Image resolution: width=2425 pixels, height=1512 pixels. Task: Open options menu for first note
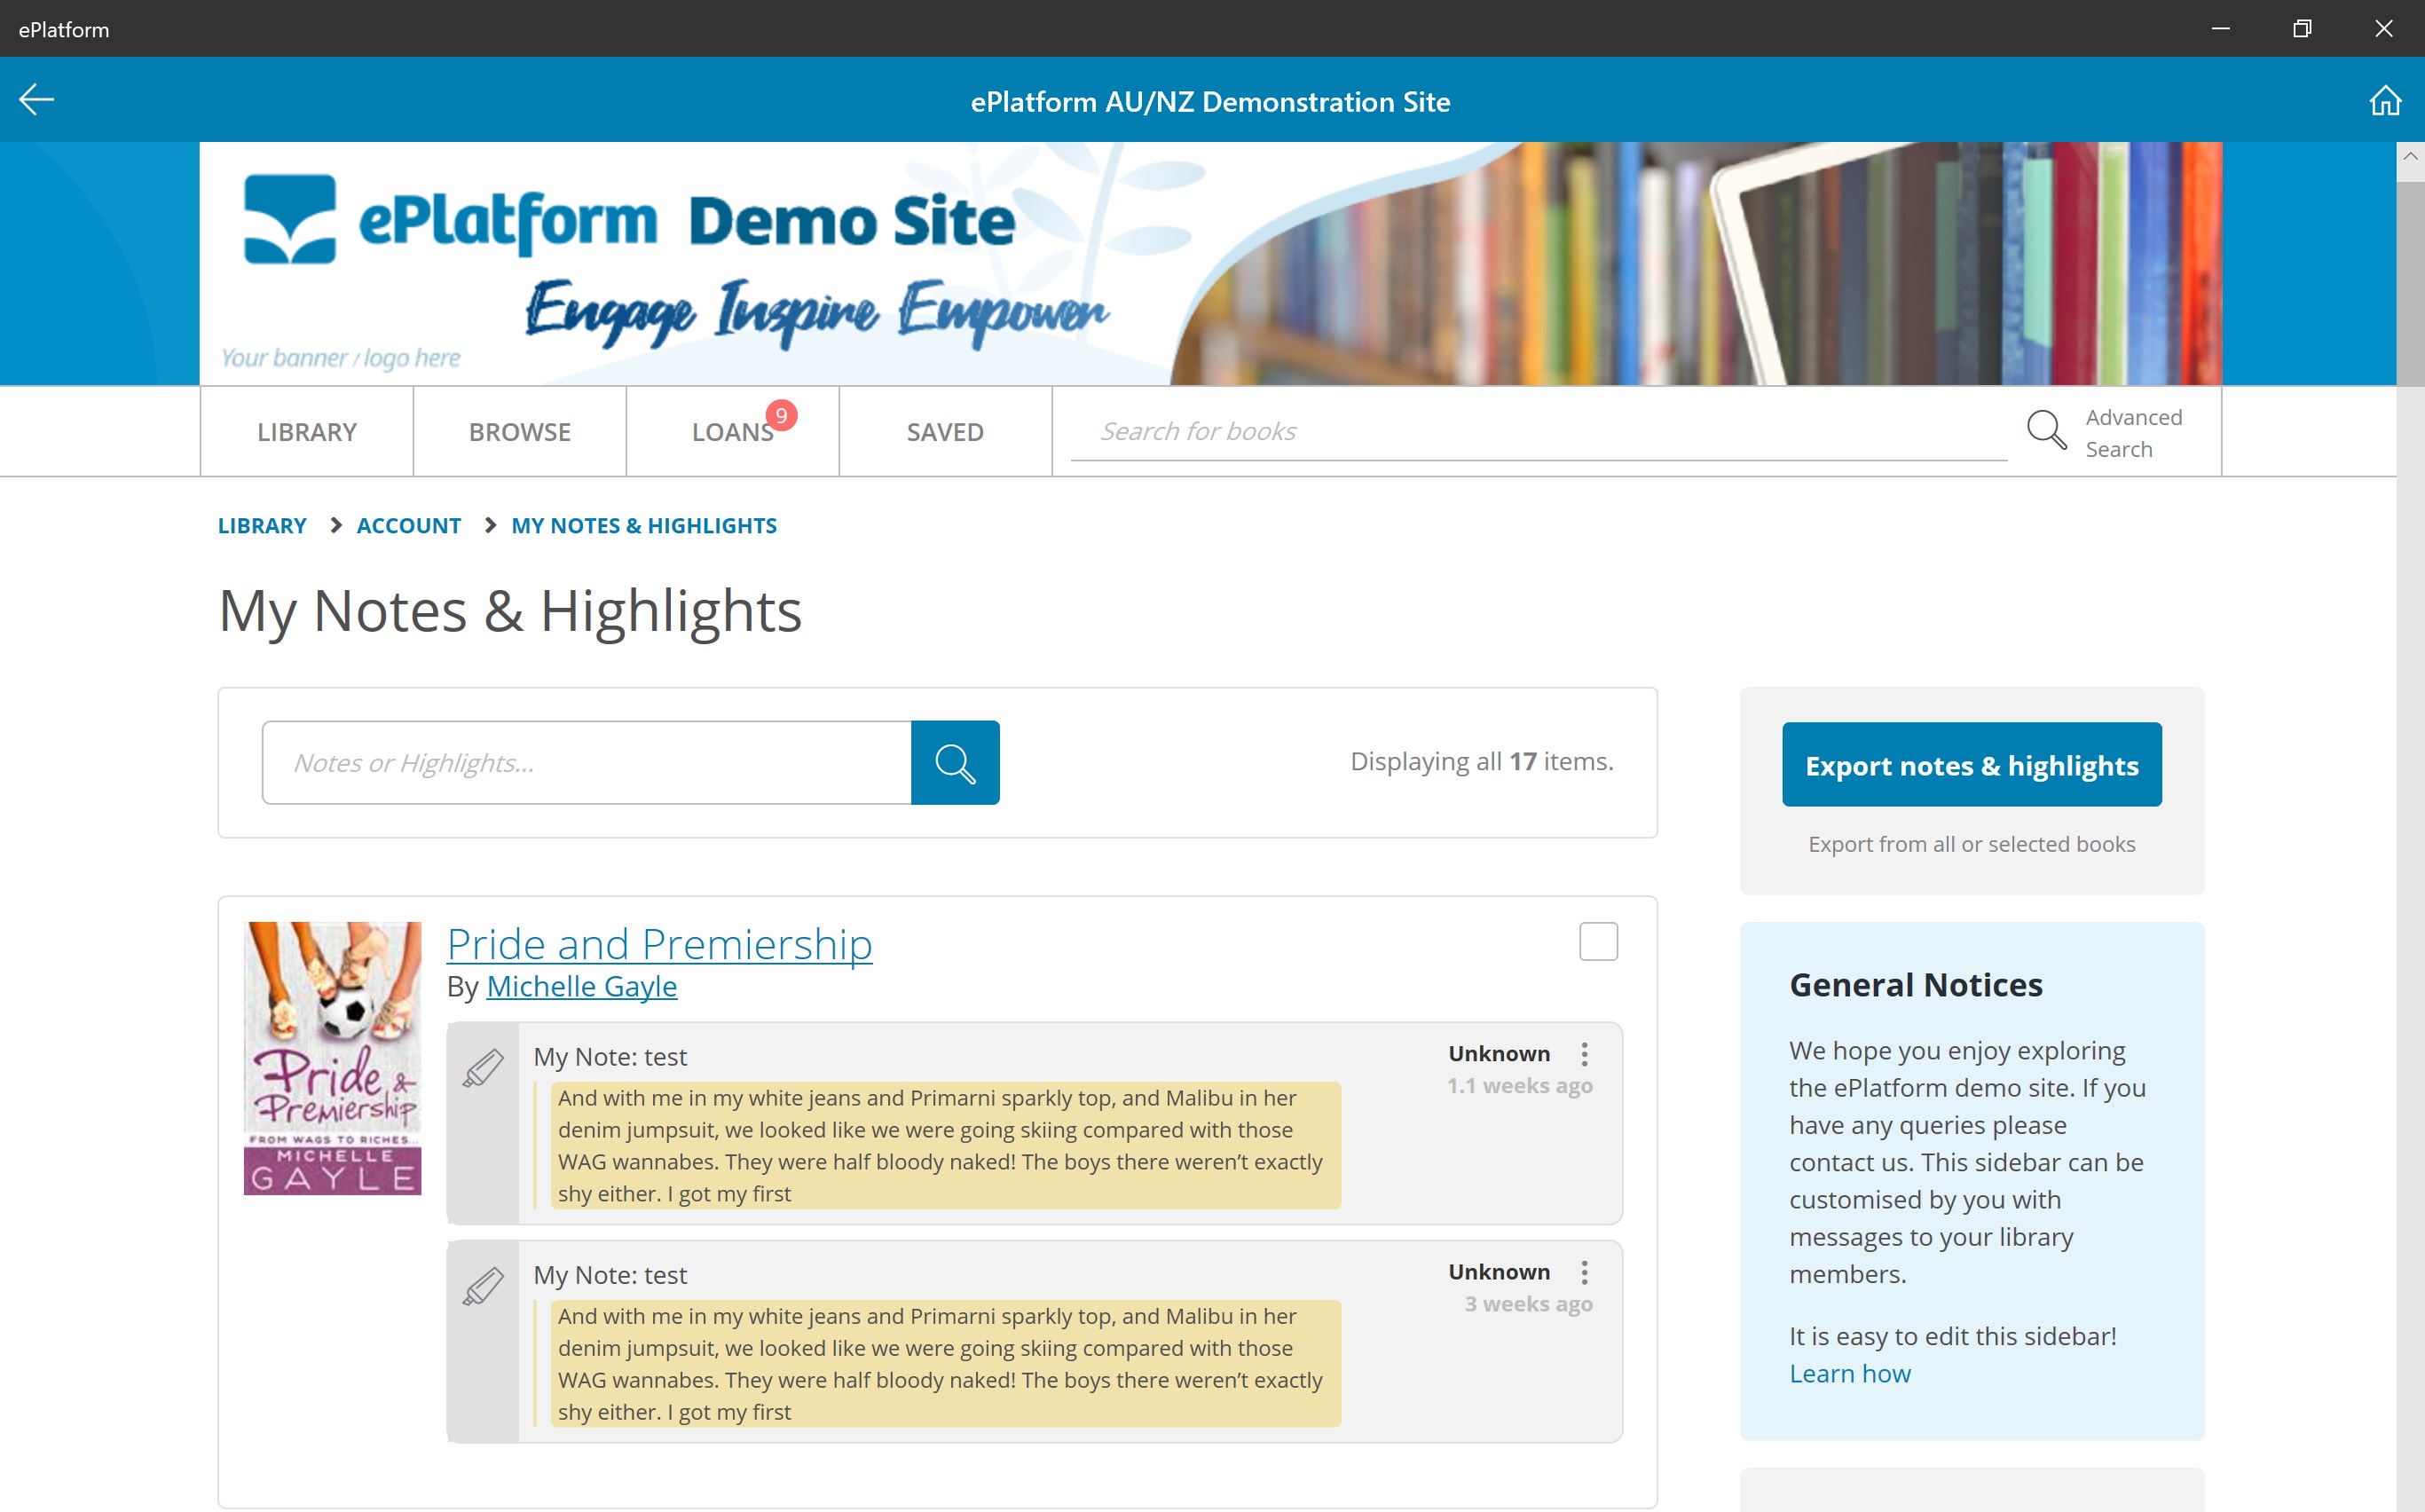point(1584,1054)
